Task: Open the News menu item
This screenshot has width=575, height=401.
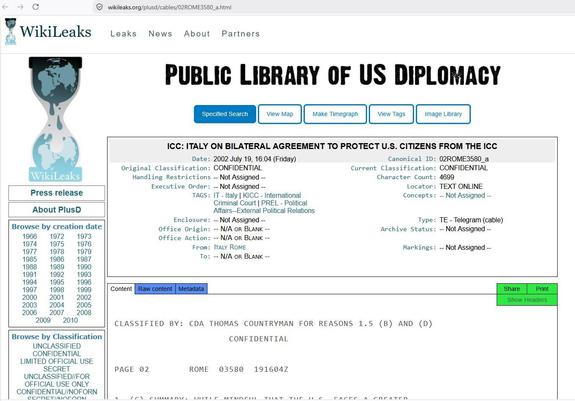Action: click(160, 34)
